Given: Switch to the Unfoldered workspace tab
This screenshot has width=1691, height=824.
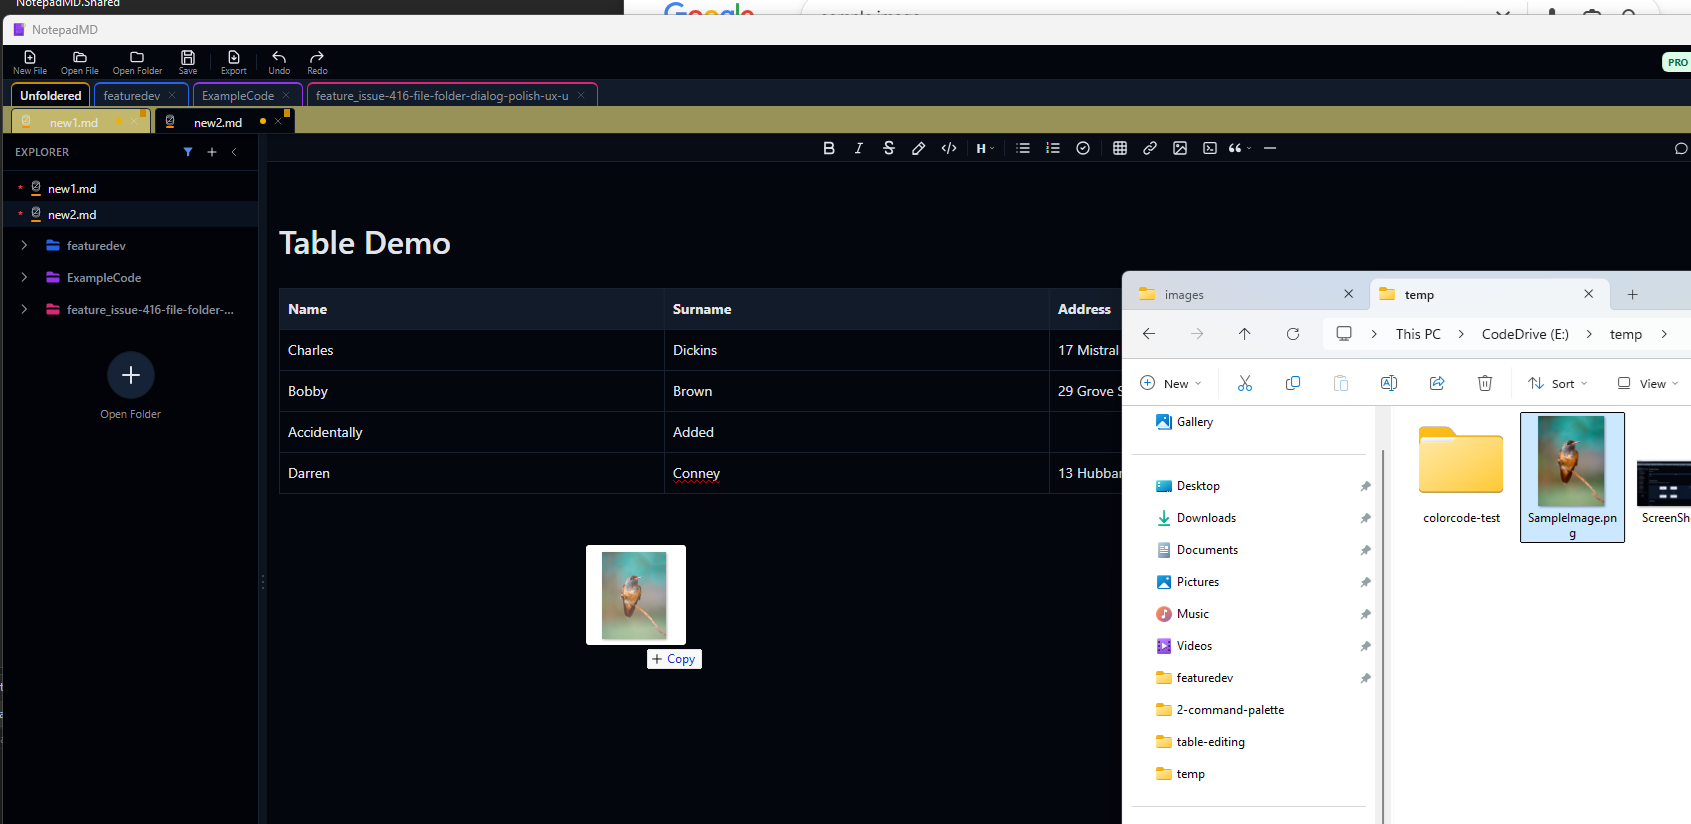Looking at the screenshot, I should pos(50,95).
